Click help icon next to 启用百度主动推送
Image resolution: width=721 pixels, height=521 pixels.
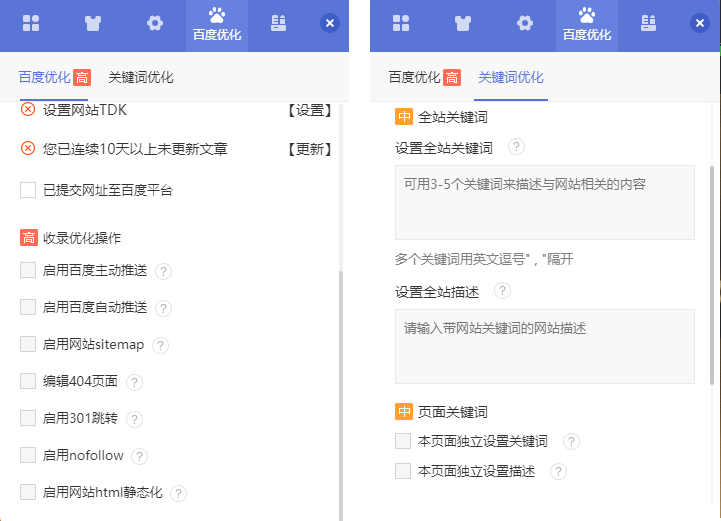tap(164, 271)
